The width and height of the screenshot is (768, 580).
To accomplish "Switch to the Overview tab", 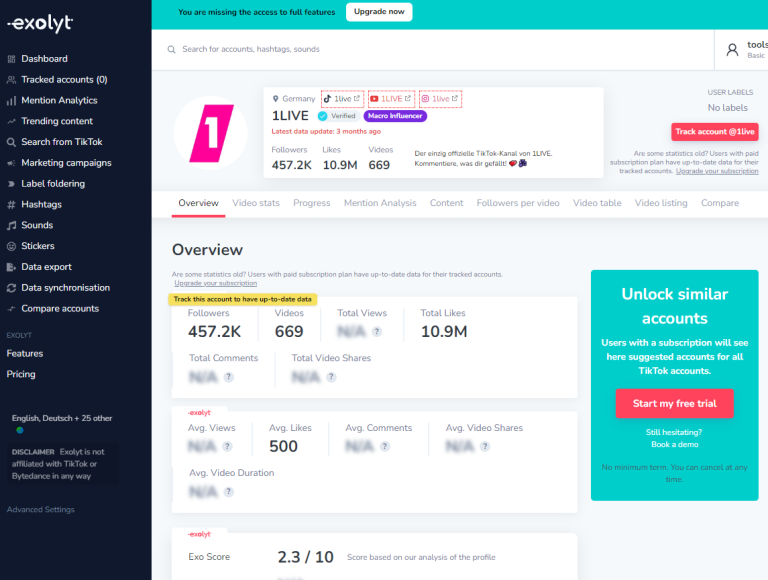I will point(198,203).
